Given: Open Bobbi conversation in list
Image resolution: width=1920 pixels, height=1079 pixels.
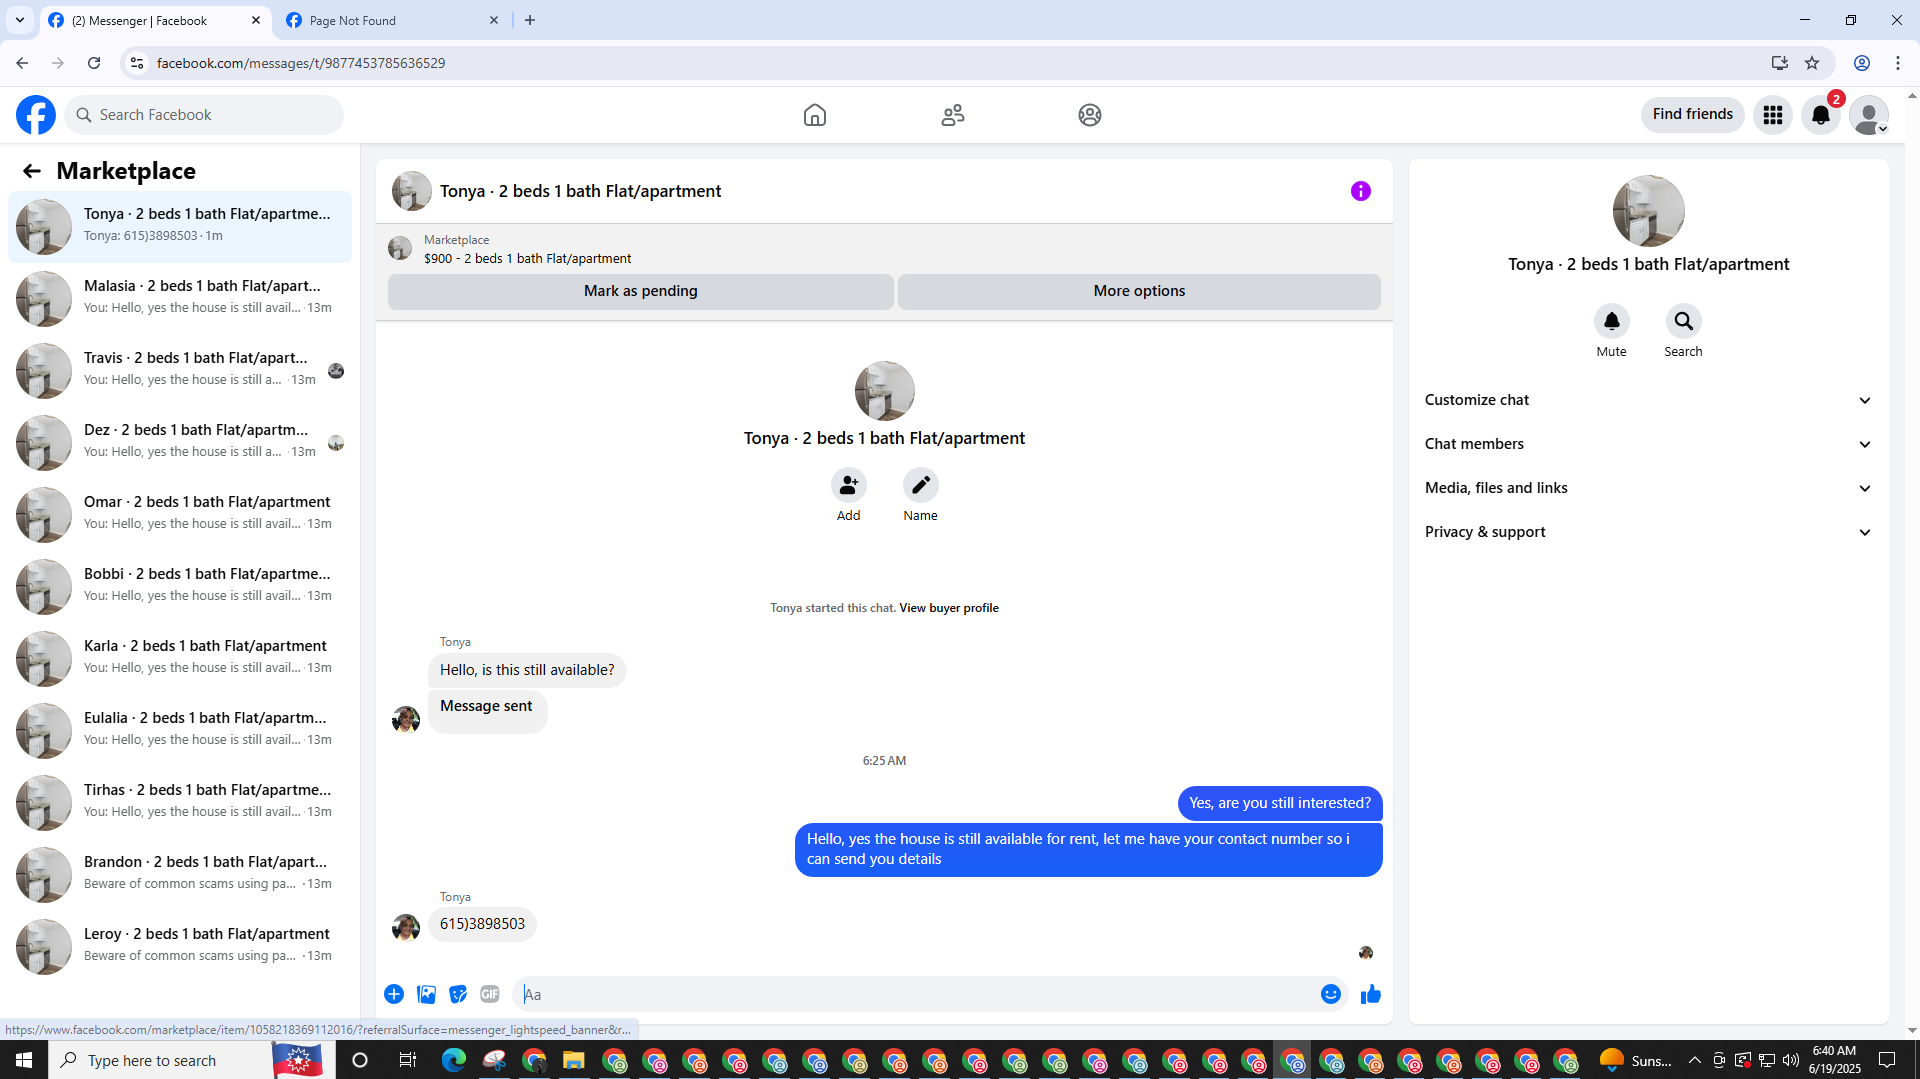Looking at the screenshot, I should click(x=180, y=587).
